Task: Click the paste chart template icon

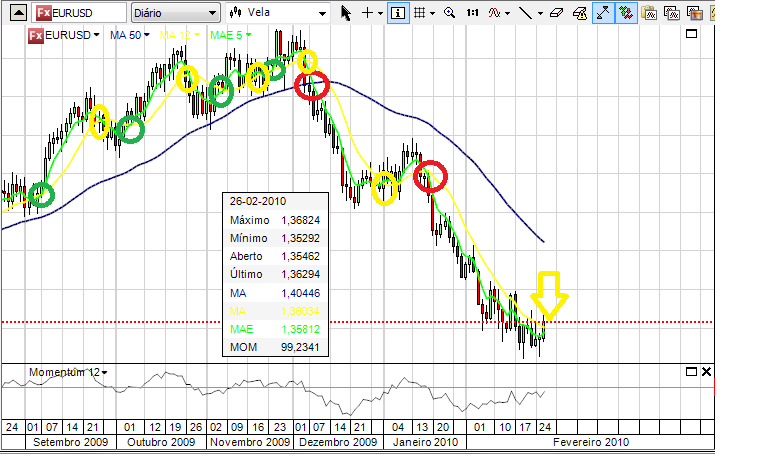Action: (x=649, y=13)
